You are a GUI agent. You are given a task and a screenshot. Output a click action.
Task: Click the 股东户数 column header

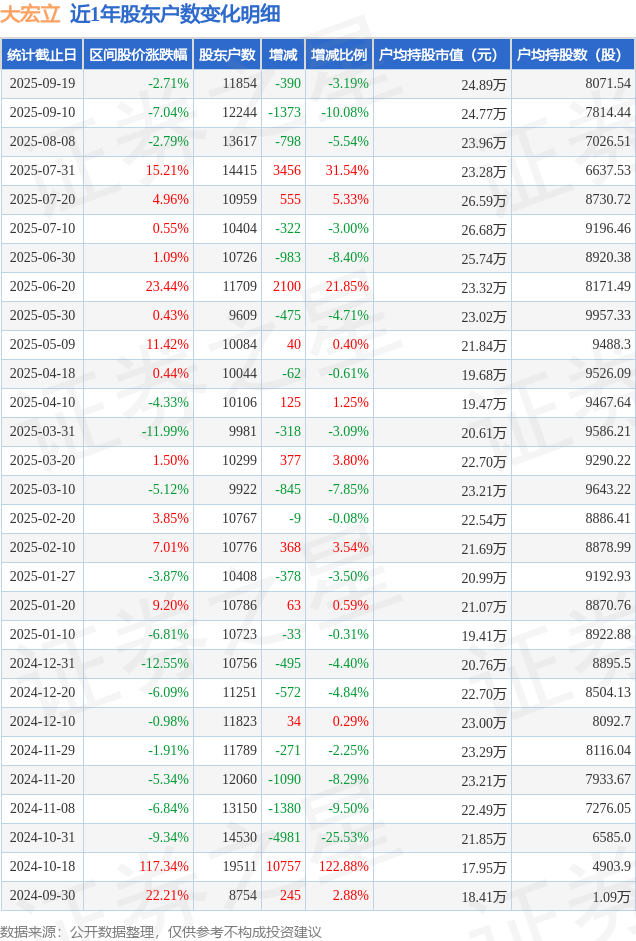tap(227, 55)
